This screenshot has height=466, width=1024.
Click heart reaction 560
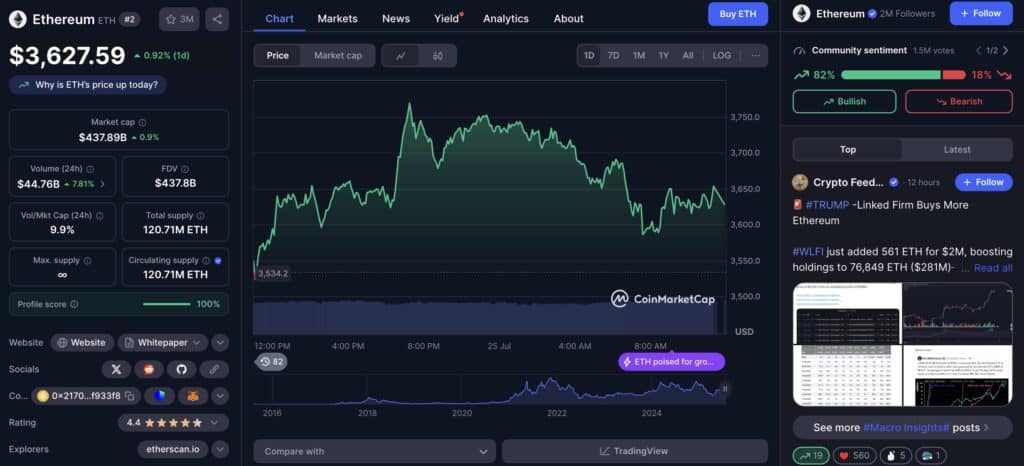click(854, 456)
